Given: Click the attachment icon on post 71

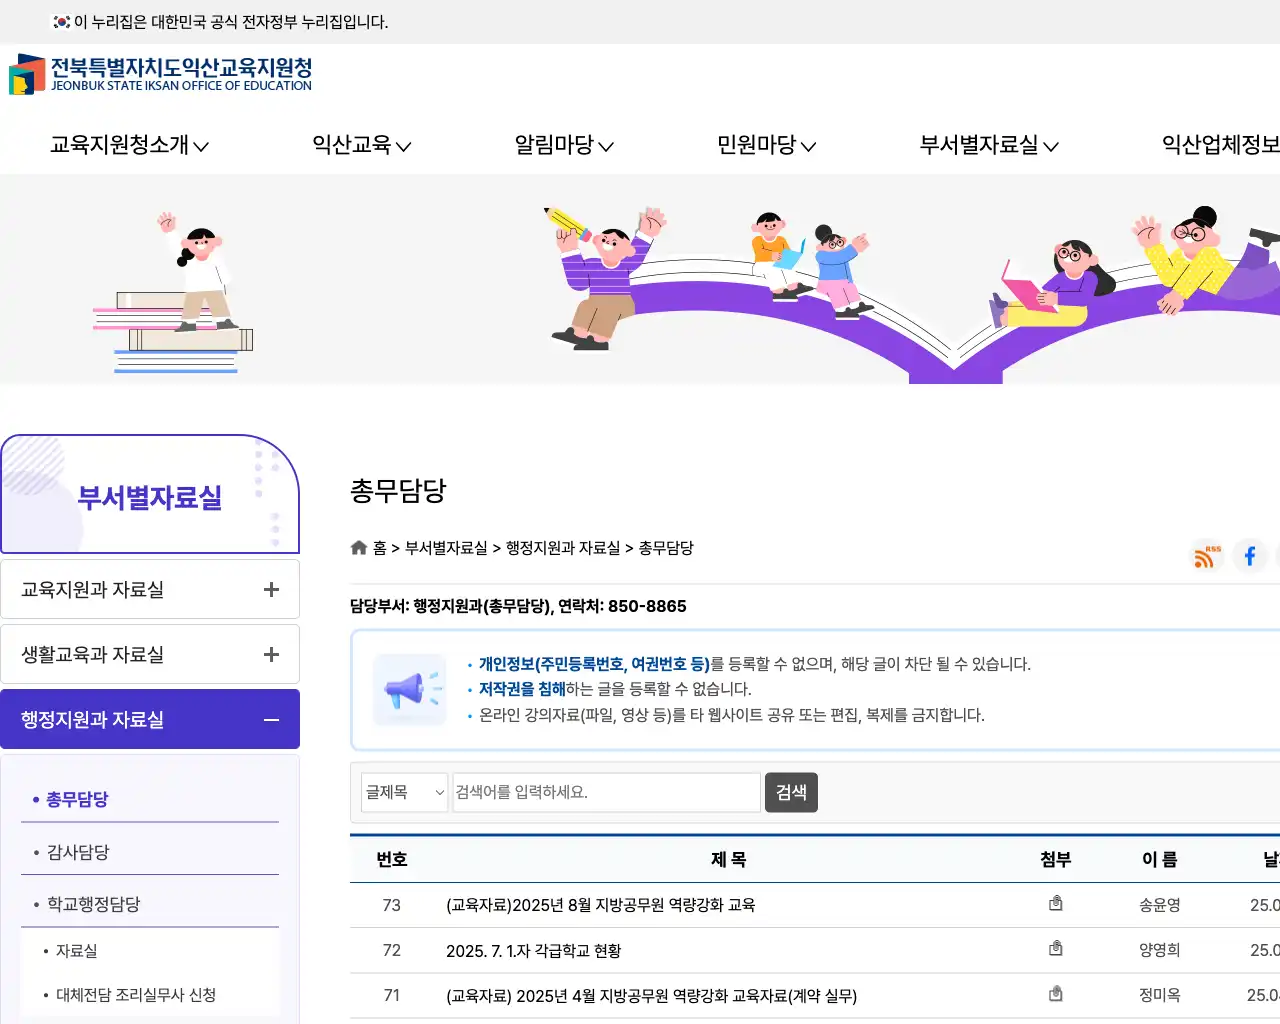Looking at the screenshot, I should pyautogui.click(x=1055, y=993).
